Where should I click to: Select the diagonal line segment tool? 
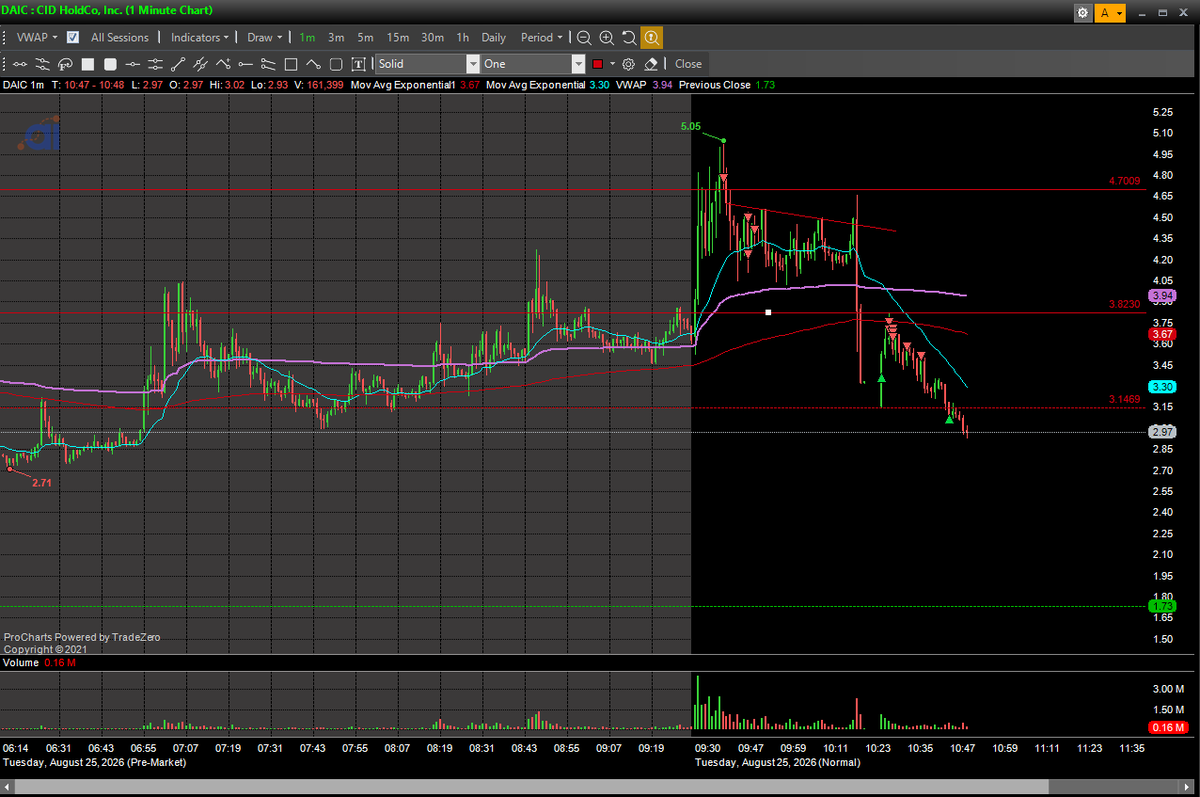tap(178, 64)
